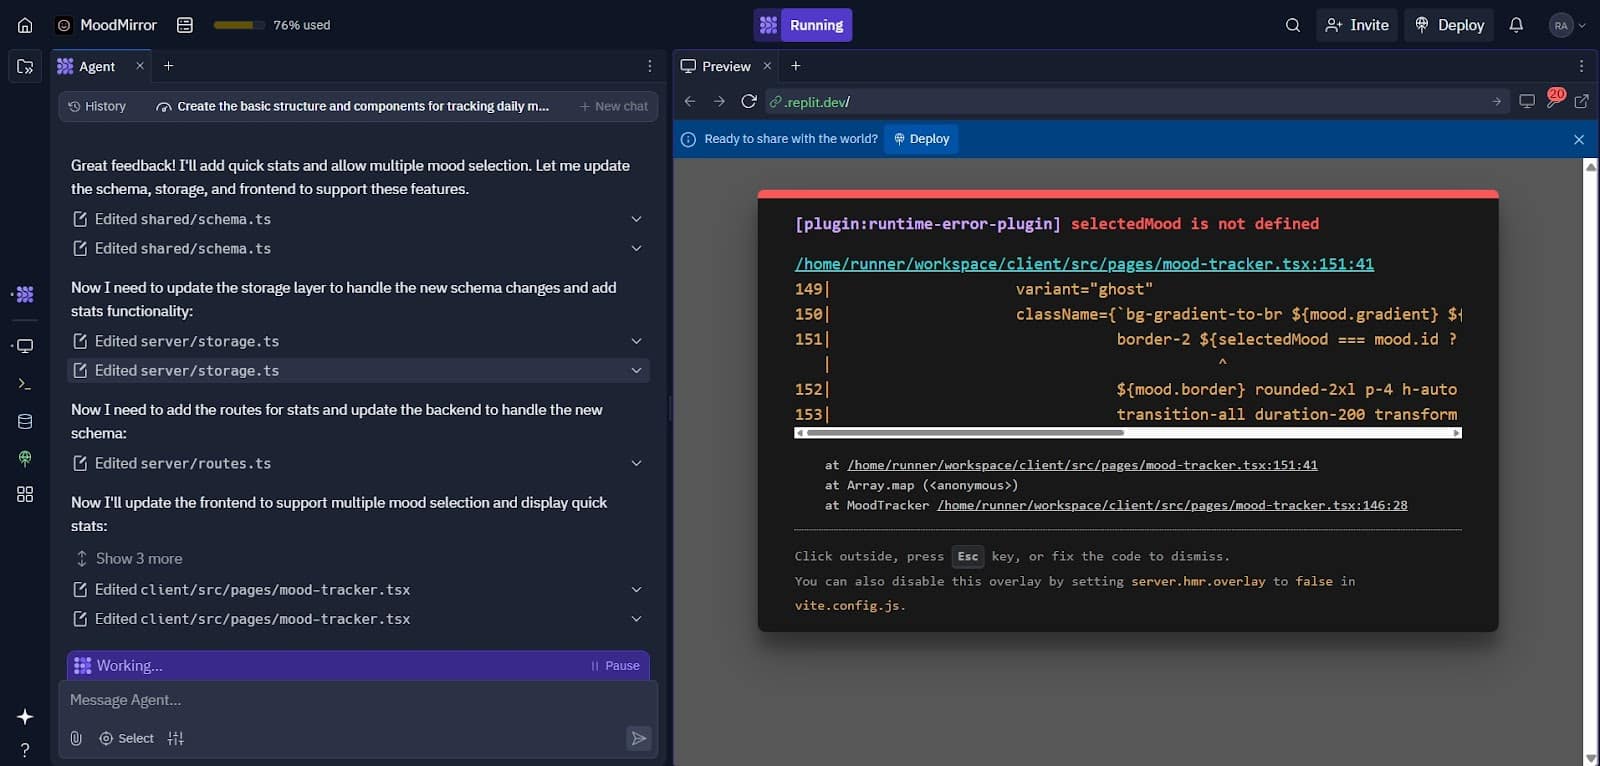The image size is (1600, 766).
Task: Add a new tab in the left pane
Action: click(169, 66)
